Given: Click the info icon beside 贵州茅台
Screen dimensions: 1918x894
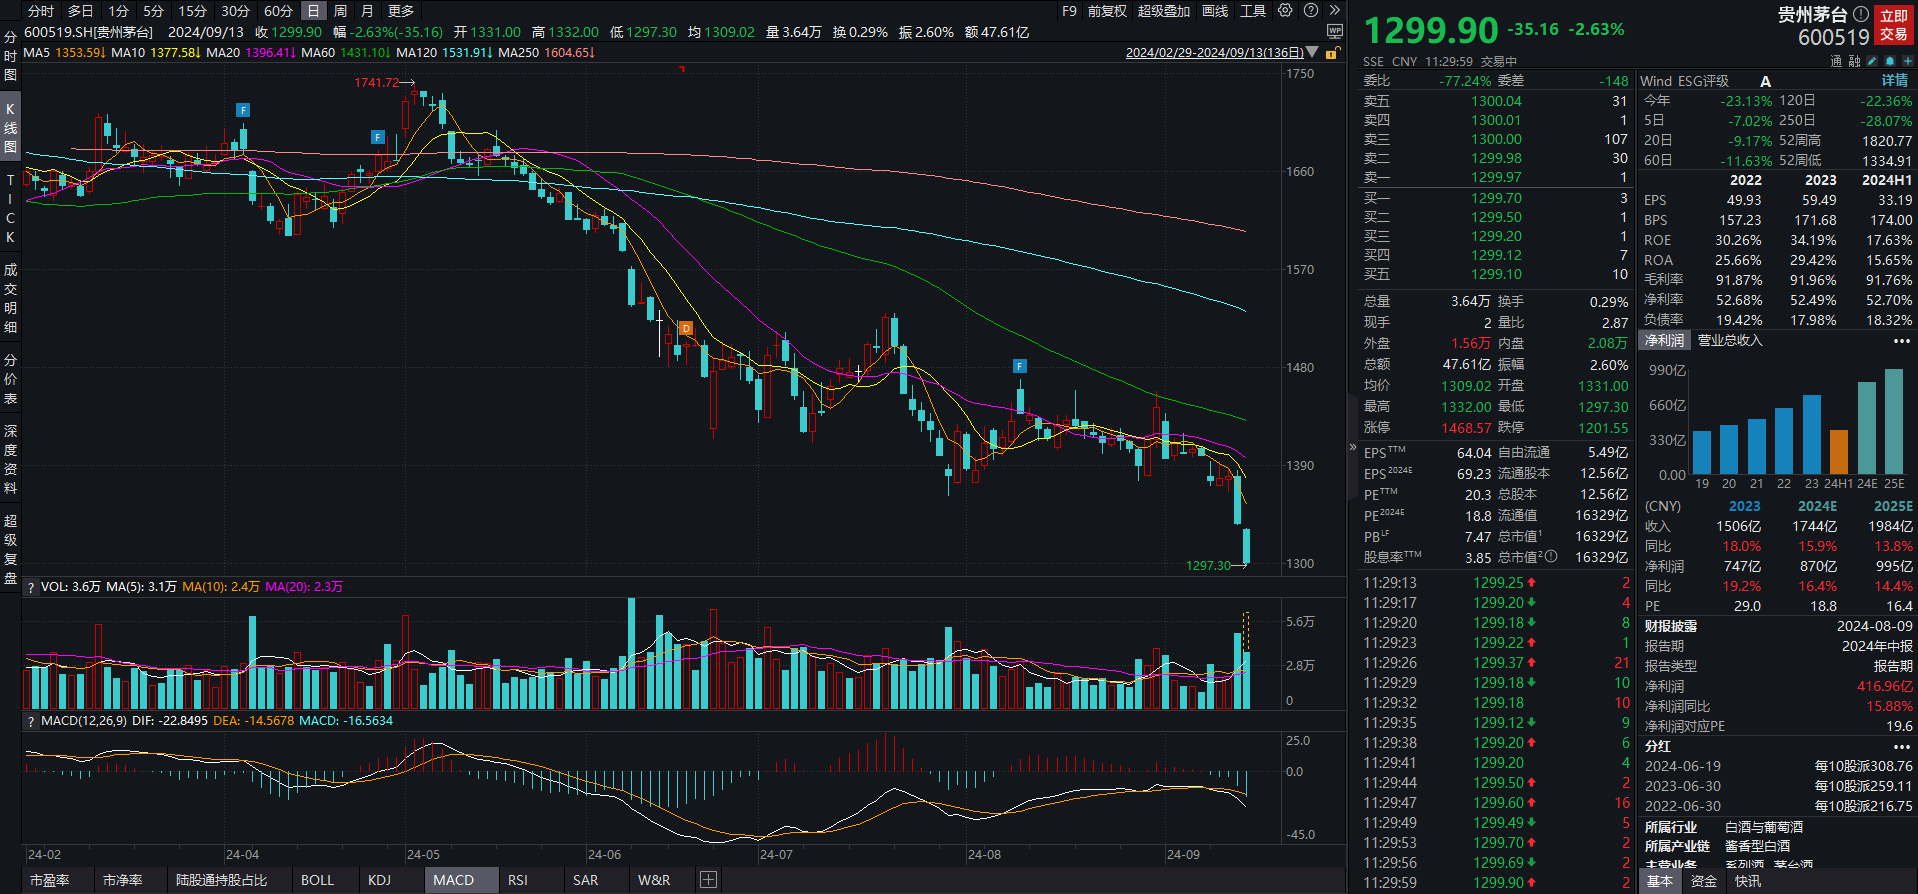Looking at the screenshot, I should point(1860,14).
